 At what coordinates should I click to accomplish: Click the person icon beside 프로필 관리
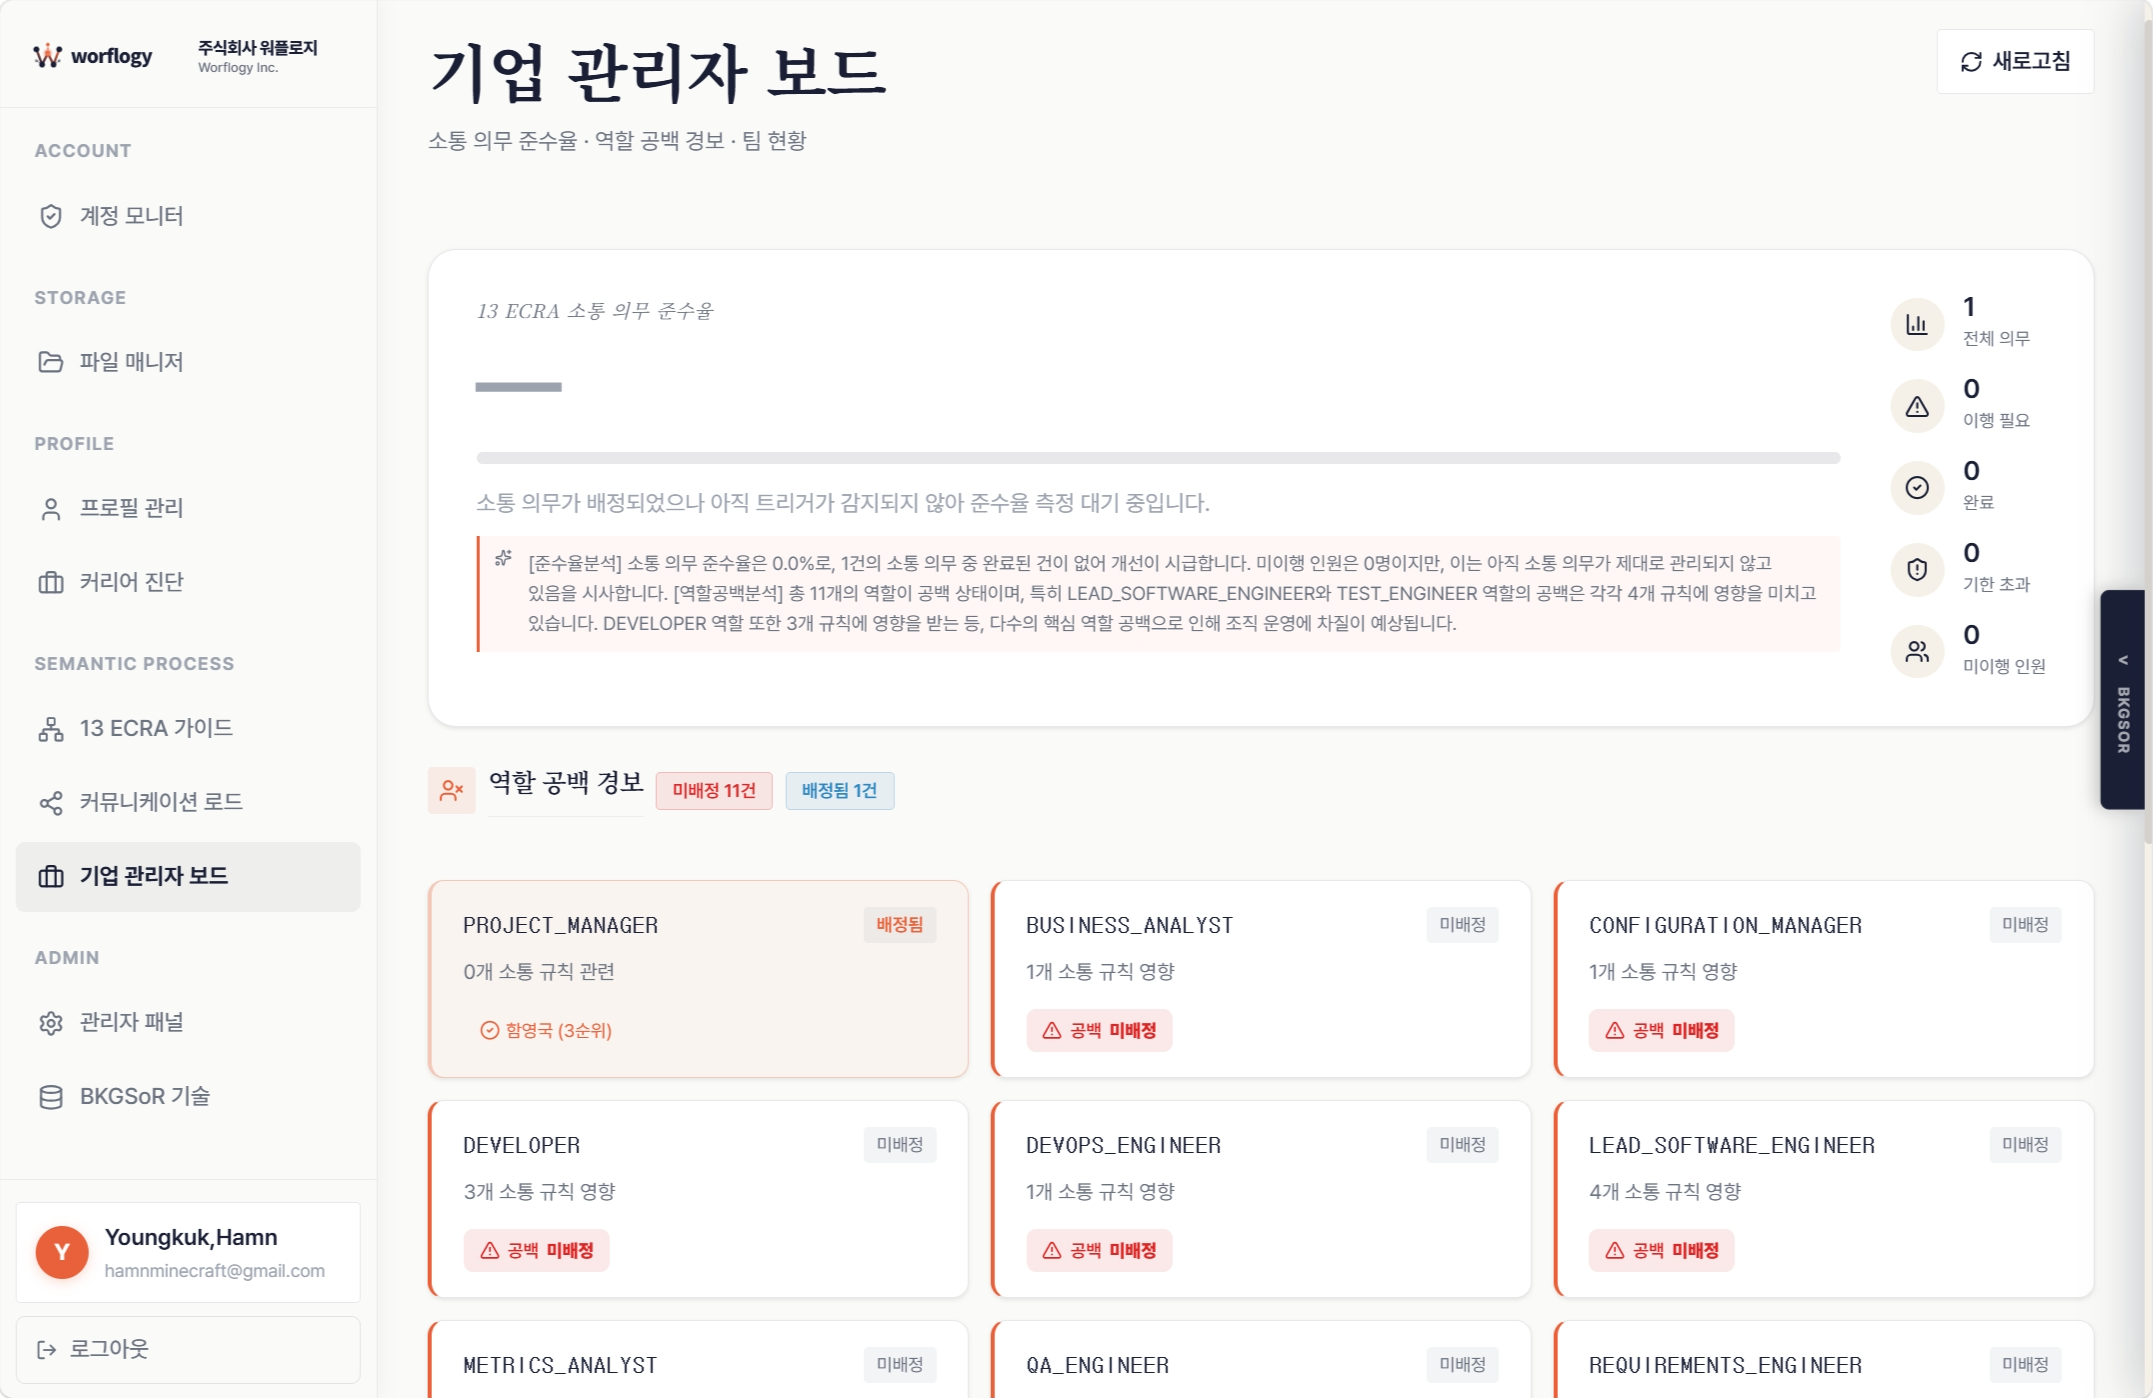pos(50,509)
